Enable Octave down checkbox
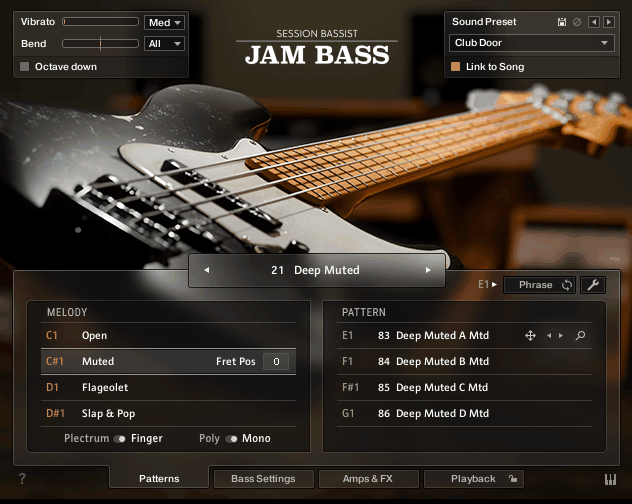 click(25, 67)
